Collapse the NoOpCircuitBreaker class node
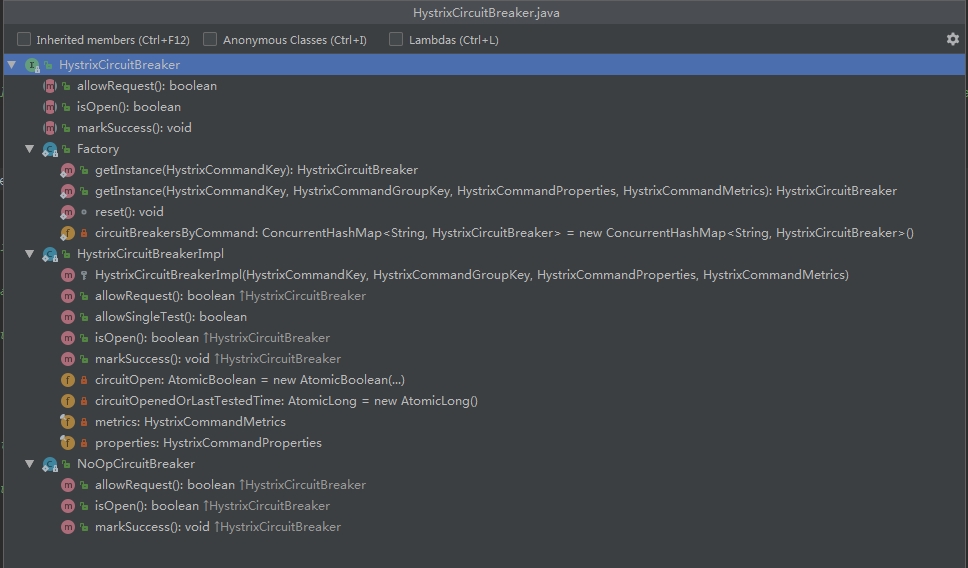Screen dimensions: 968x568 click(29, 464)
